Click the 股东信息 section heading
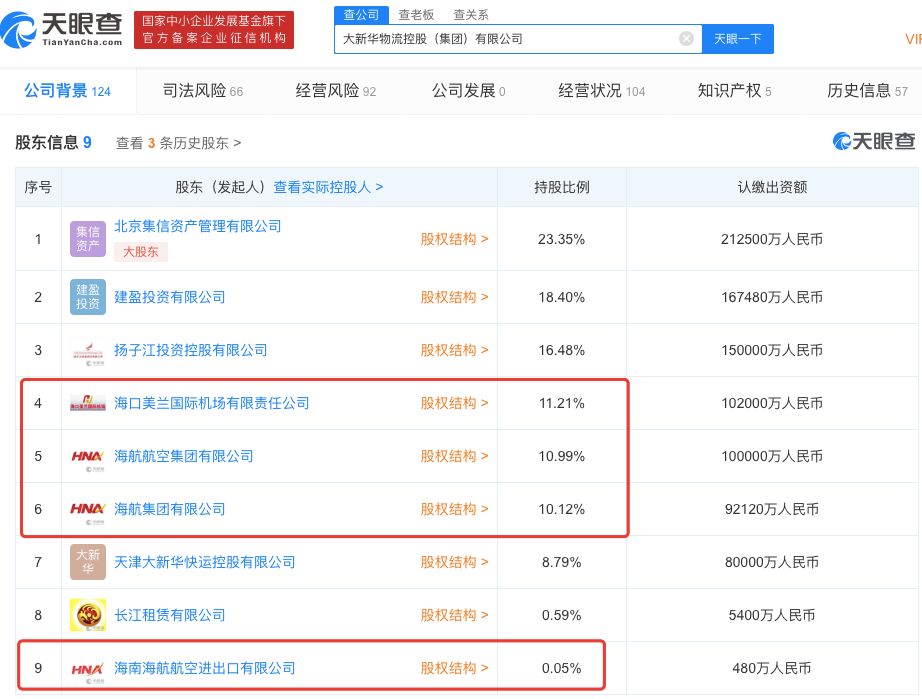Viewport: 922px width, 699px height. click(x=53, y=142)
